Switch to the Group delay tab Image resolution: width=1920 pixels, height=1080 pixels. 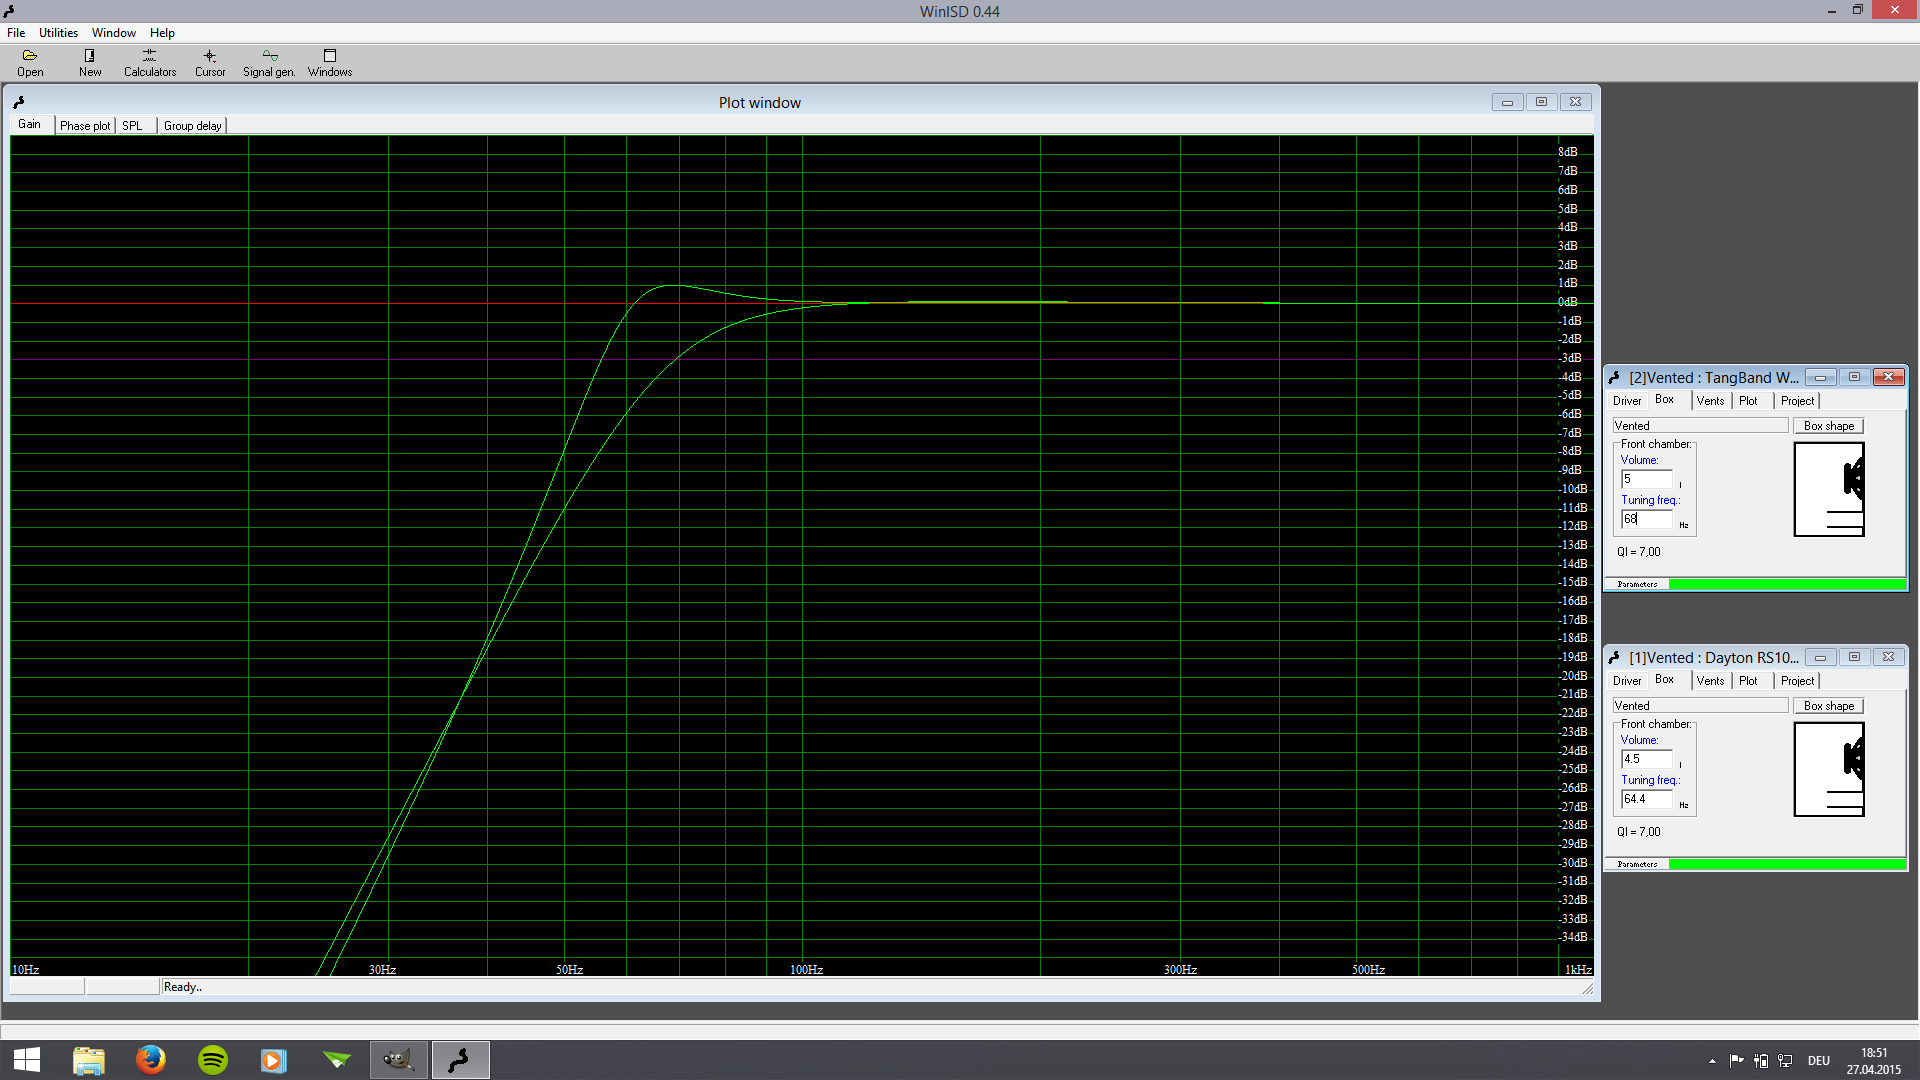pos(192,126)
